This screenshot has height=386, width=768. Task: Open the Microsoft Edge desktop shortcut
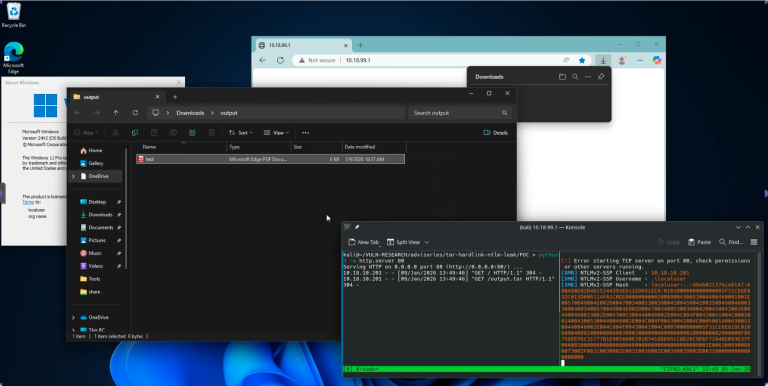pyautogui.click(x=14, y=57)
